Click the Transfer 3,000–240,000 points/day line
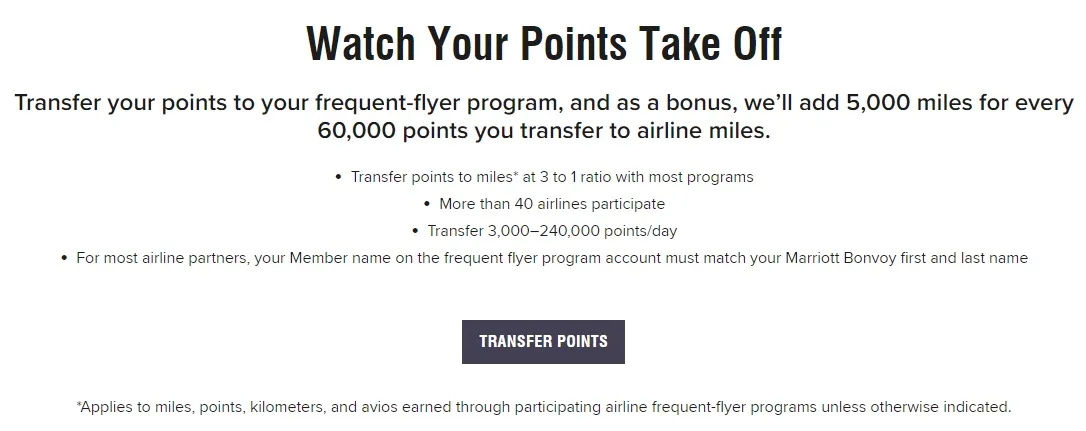 [x=552, y=231]
